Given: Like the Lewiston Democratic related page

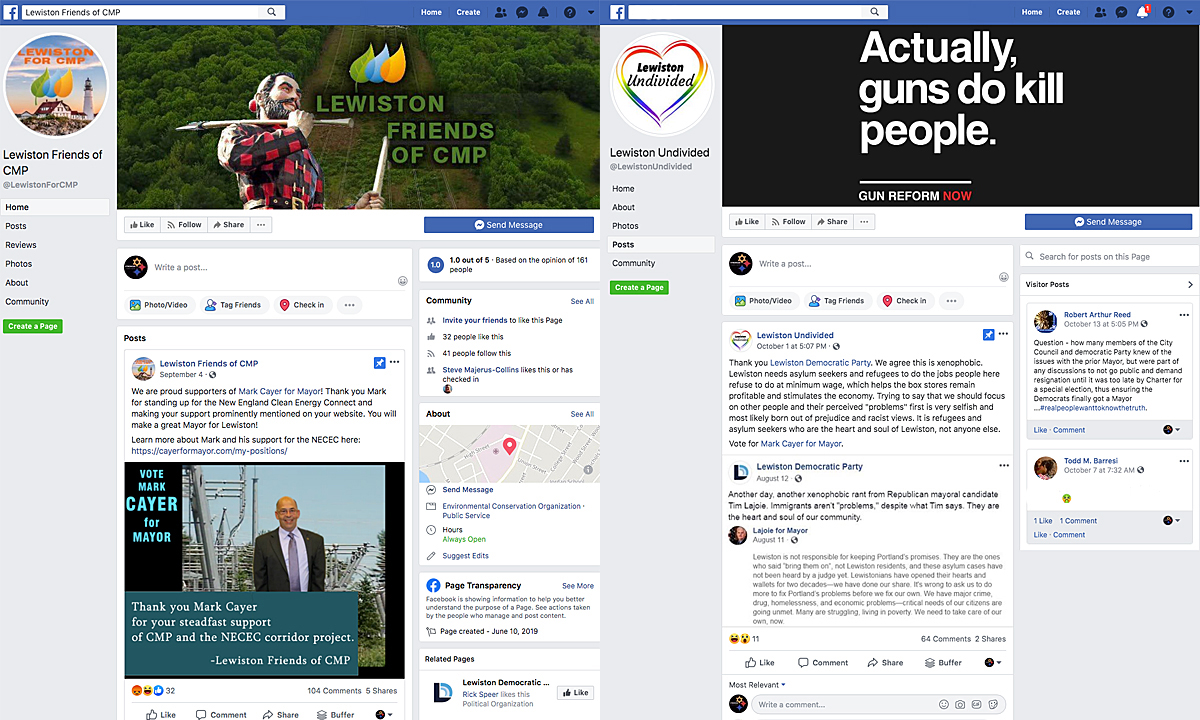Looking at the screenshot, I should coord(574,692).
